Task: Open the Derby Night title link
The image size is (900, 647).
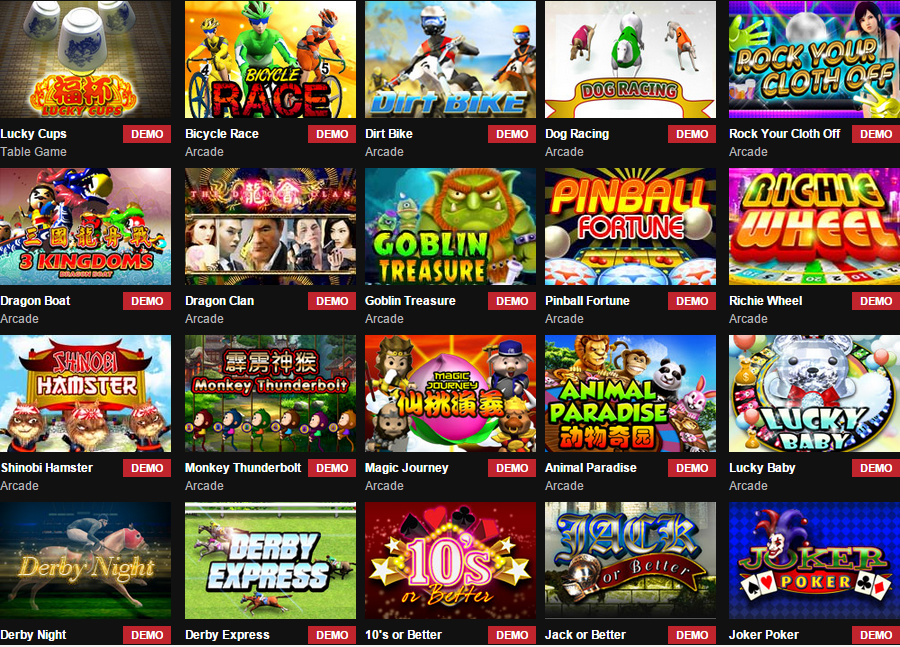Action: click(33, 635)
